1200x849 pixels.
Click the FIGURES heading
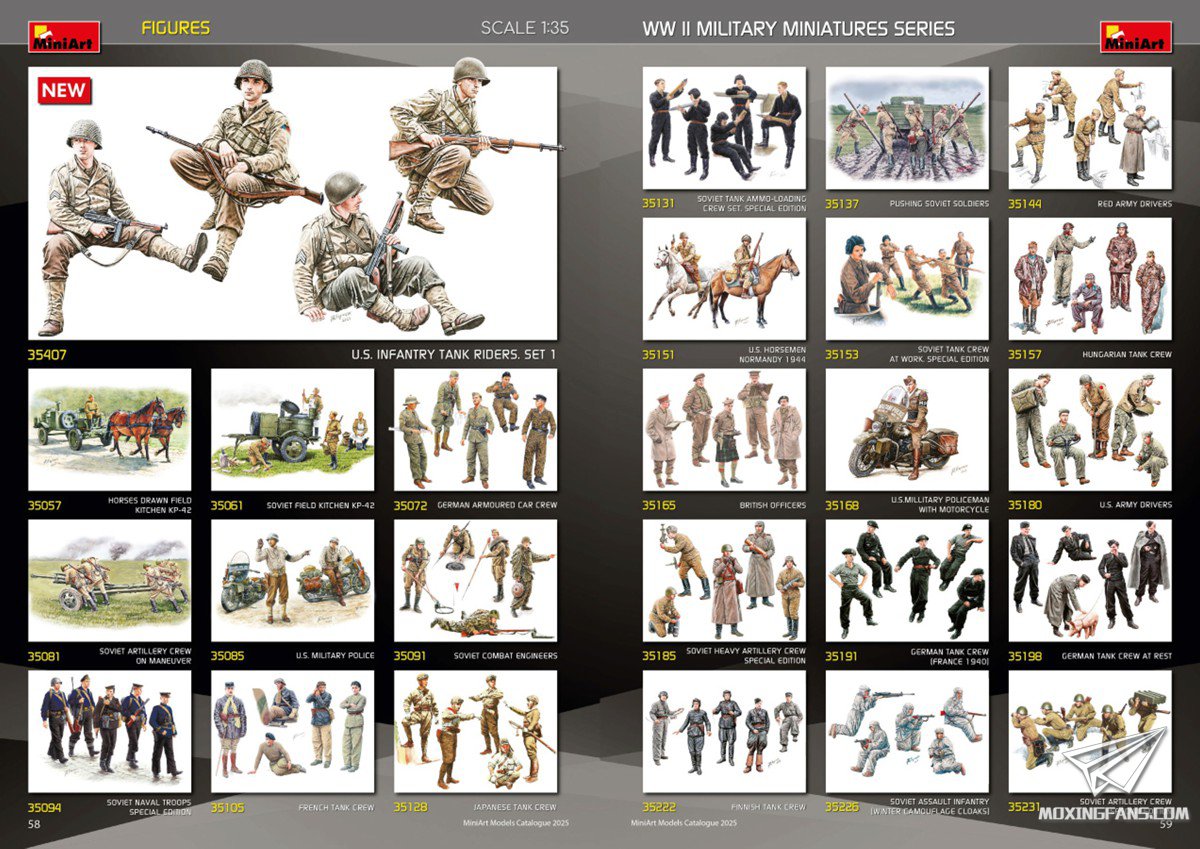point(176,28)
